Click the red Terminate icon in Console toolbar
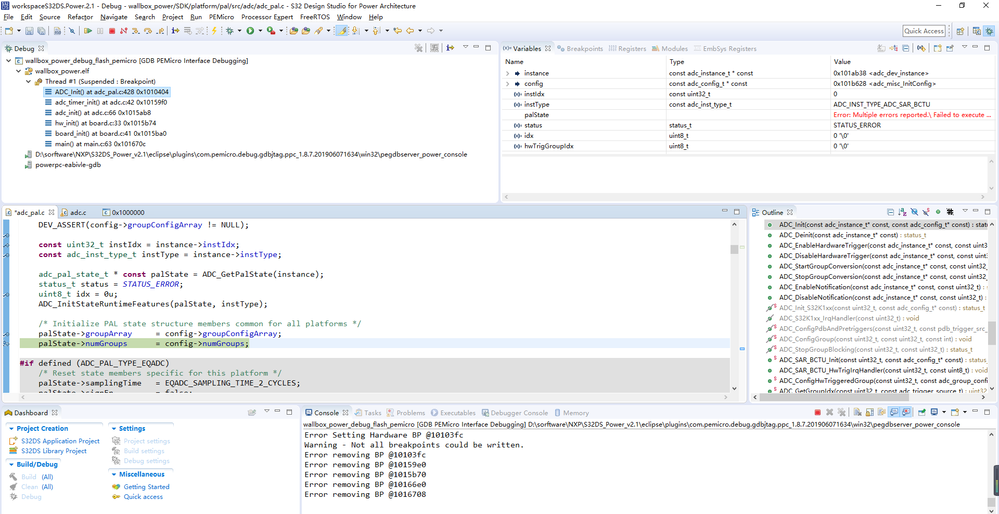This screenshot has width=999, height=514. click(818, 412)
